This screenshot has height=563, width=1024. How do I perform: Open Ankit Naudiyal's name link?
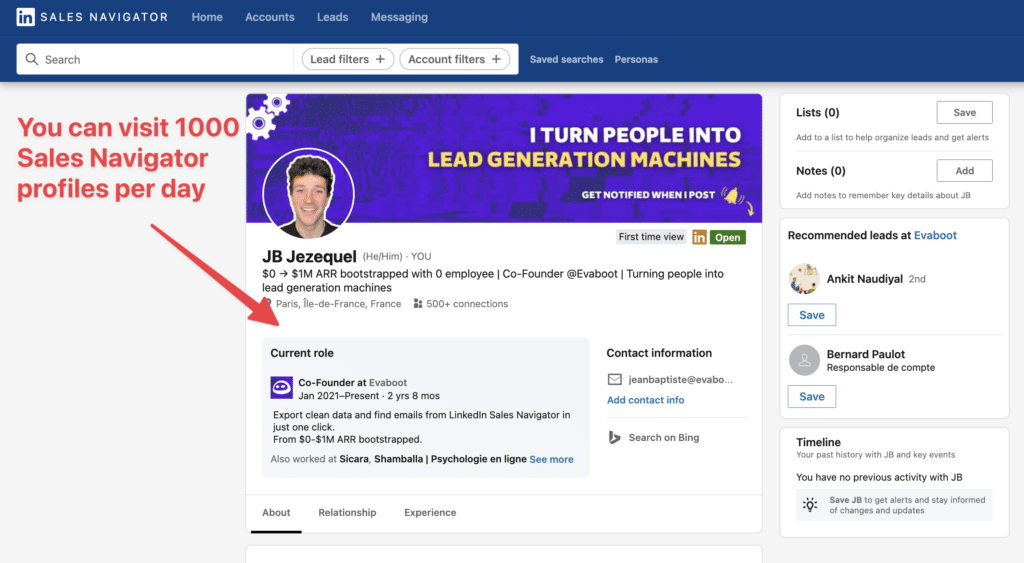pyautogui.click(x=865, y=279)
